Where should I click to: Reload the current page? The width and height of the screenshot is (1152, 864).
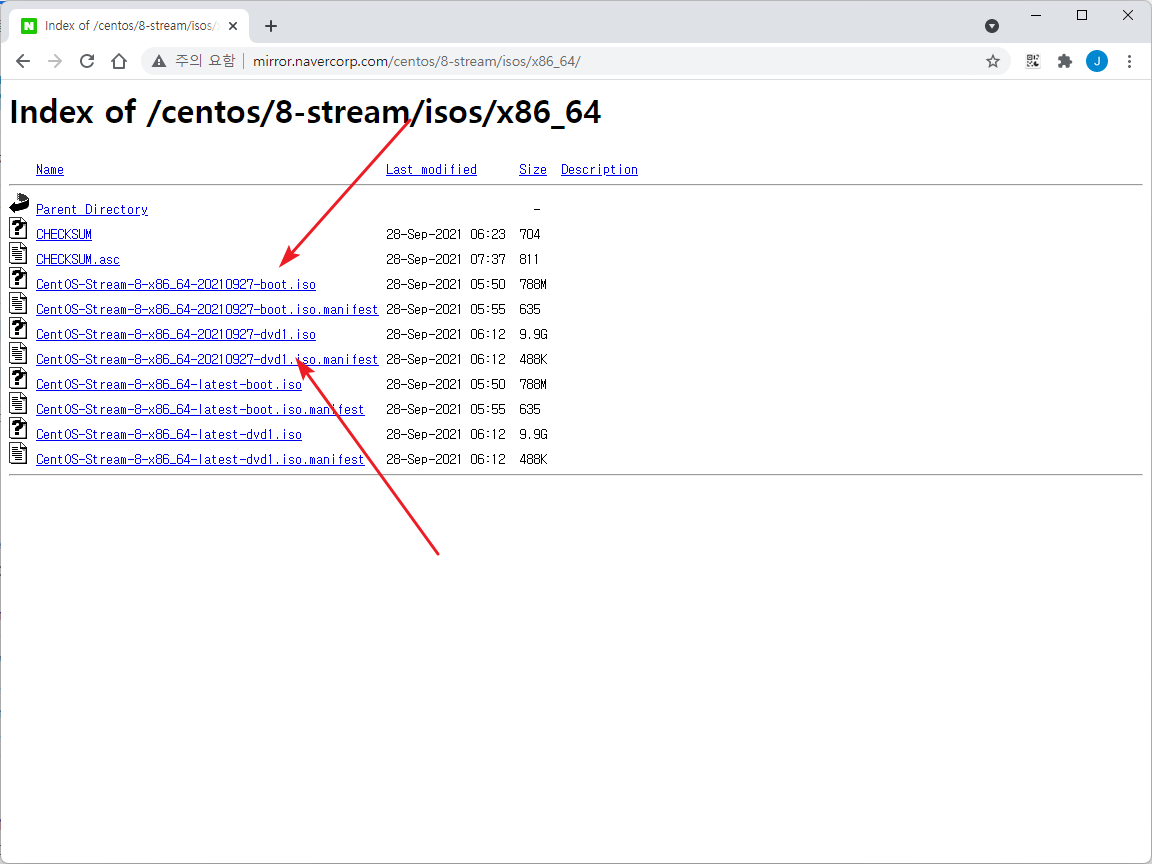coord(87,62)
